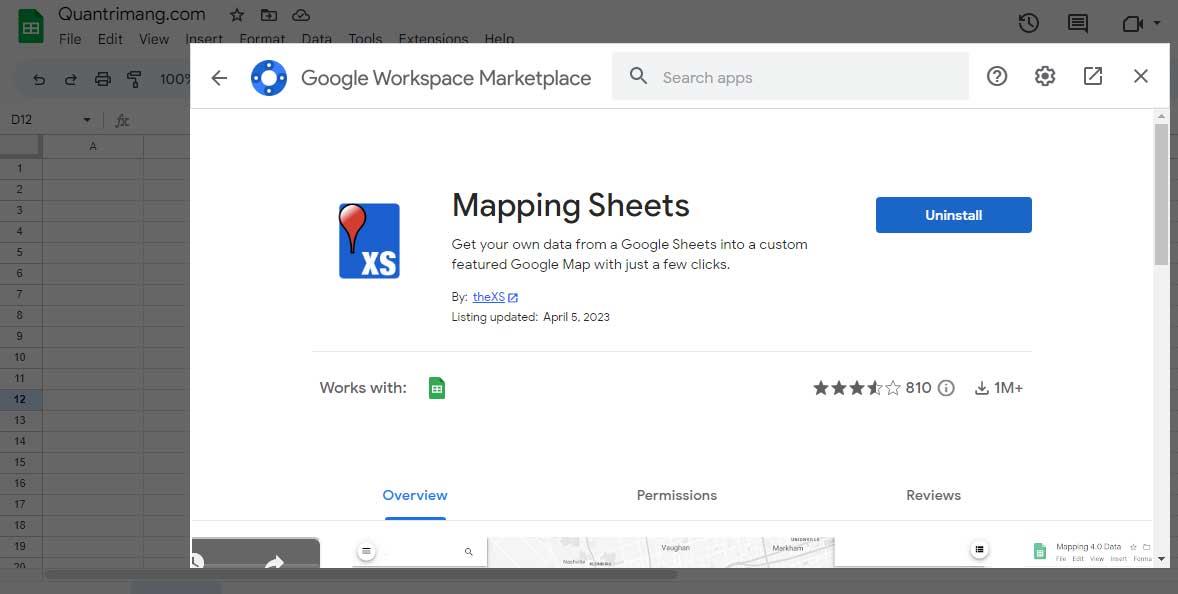Open the Name box dropdown arrow

86,120
